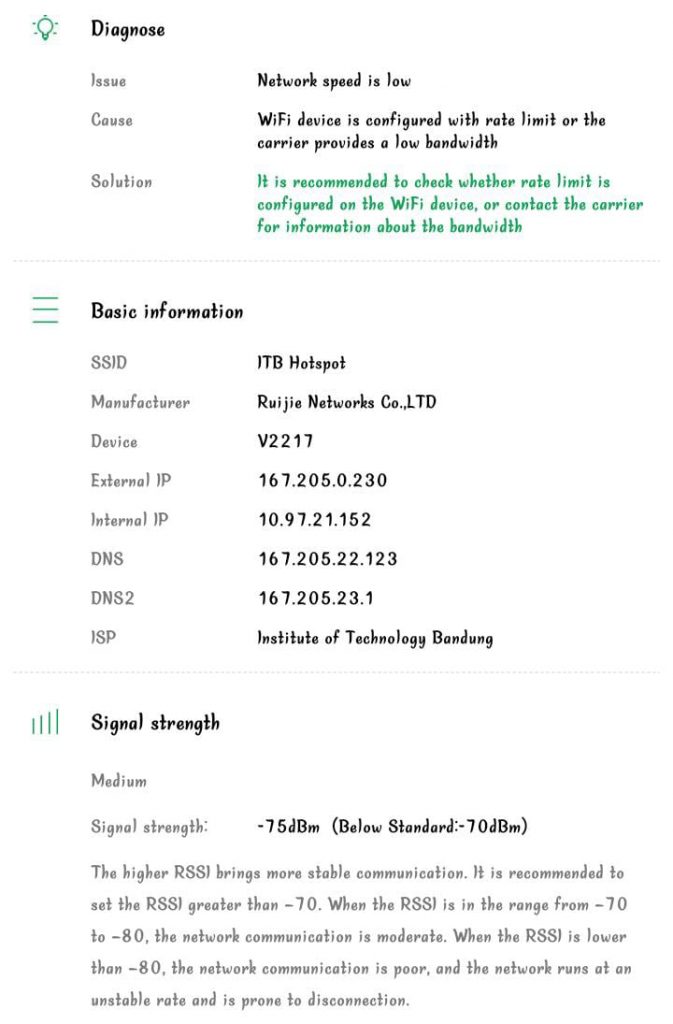Select the SSID value ITB Hotspot
The image size is (673, 1024).
point(301,363)
